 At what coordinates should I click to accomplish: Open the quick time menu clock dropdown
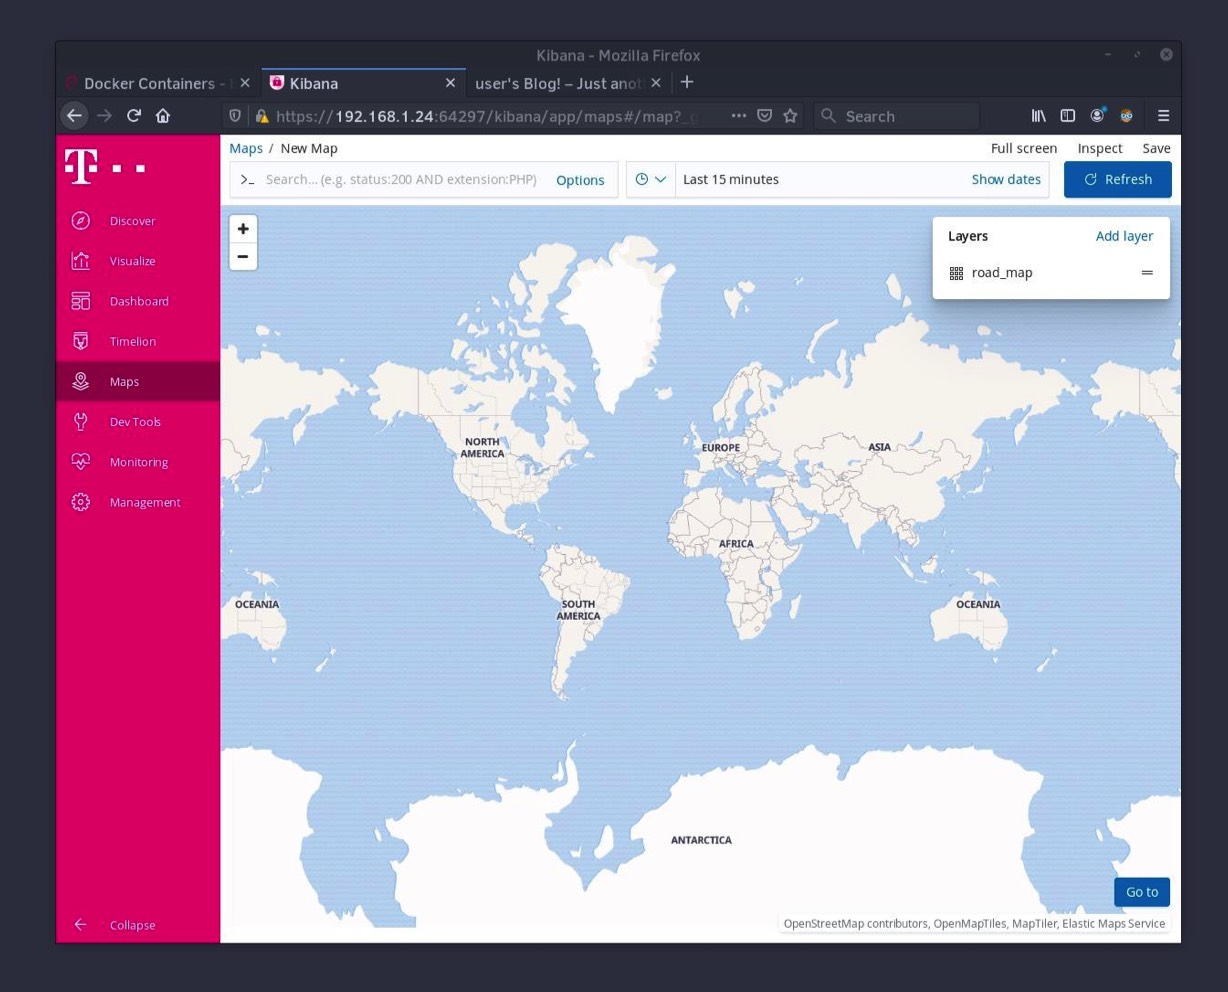coord(651,180)
